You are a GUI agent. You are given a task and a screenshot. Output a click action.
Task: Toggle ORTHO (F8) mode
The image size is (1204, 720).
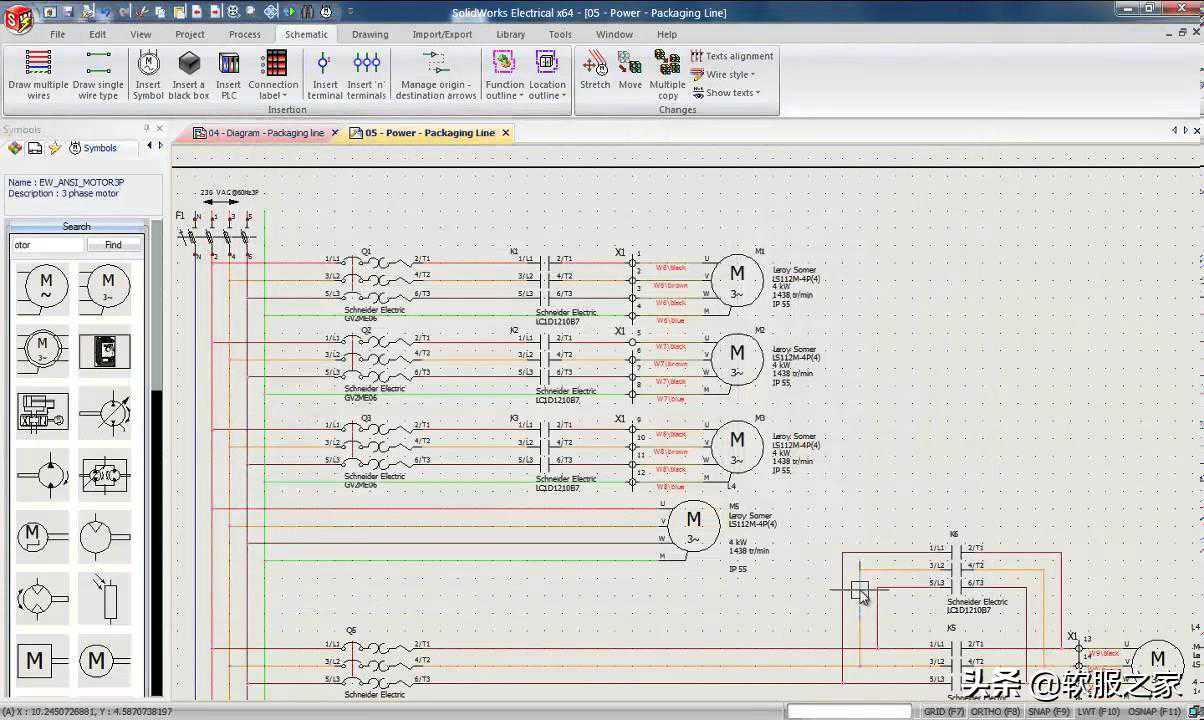click(993, 712)
